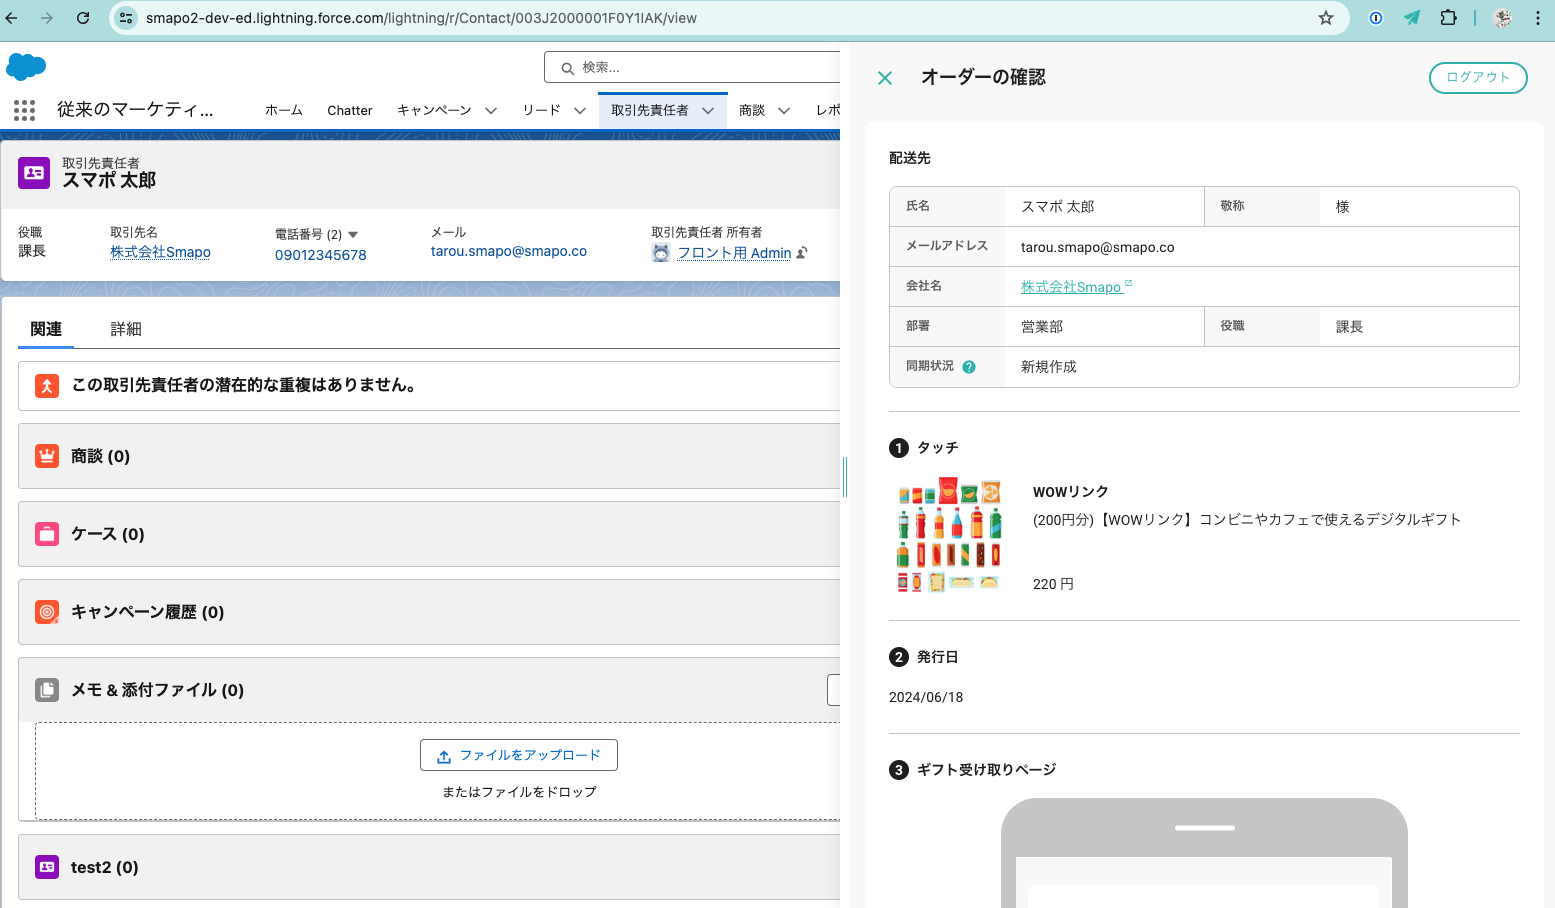Click the 商談 related list icon

(x=47, y=456)
